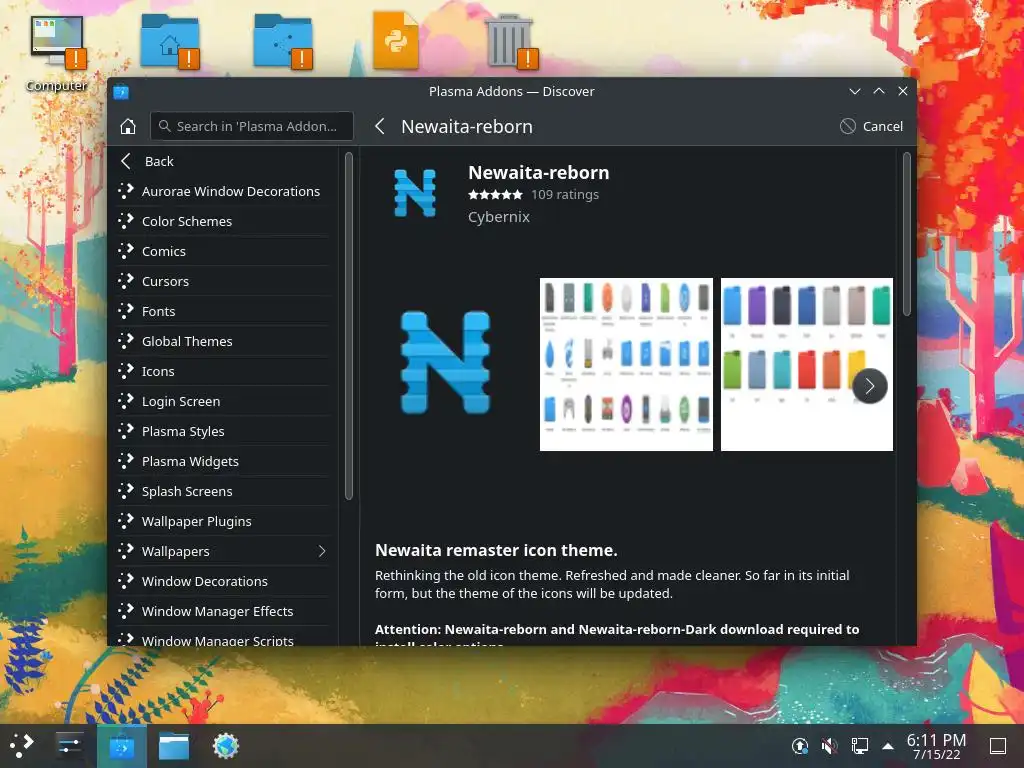Go Back in the sidebar category list

[223, 161]
